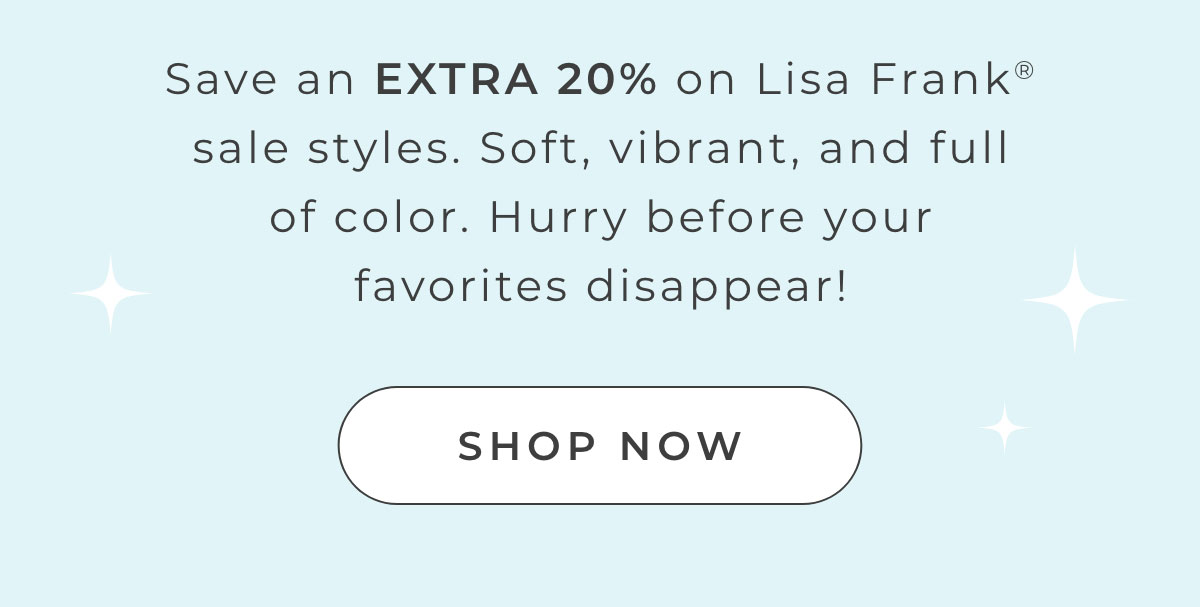Click the line 'of color. Hurry before your'
This screenshot has height=607, width=1200.
pyautogui.click(x=600, y=217)
